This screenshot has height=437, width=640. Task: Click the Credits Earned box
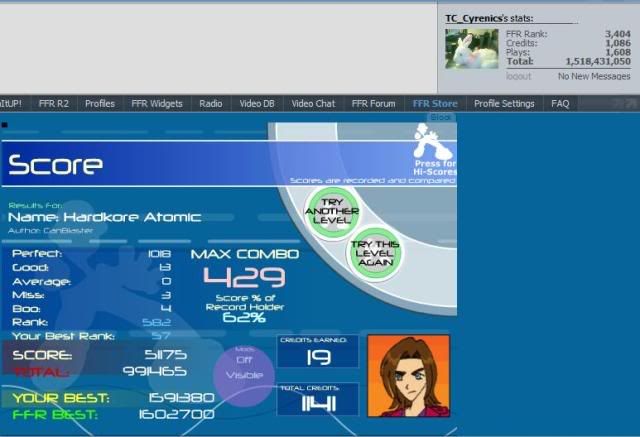click(317, 351)
